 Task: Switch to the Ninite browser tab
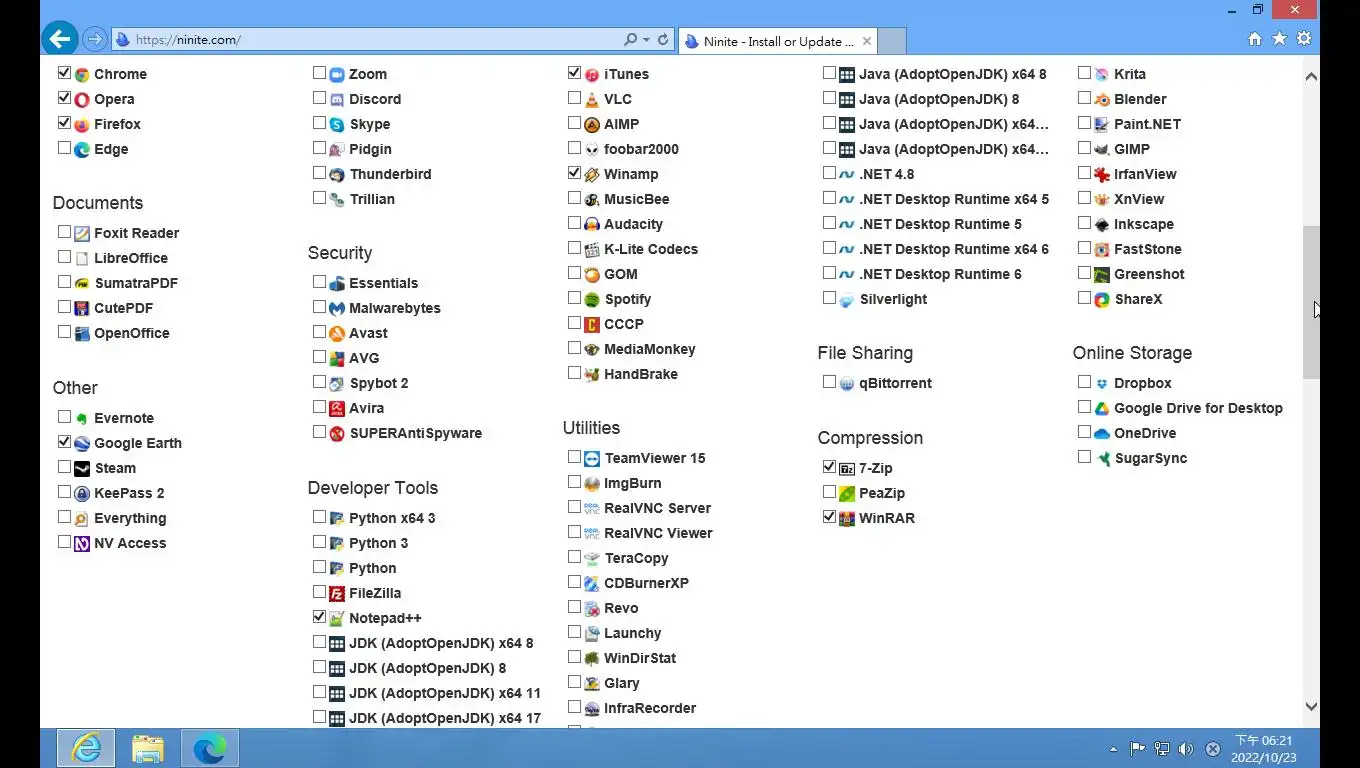tap(777, 41)
